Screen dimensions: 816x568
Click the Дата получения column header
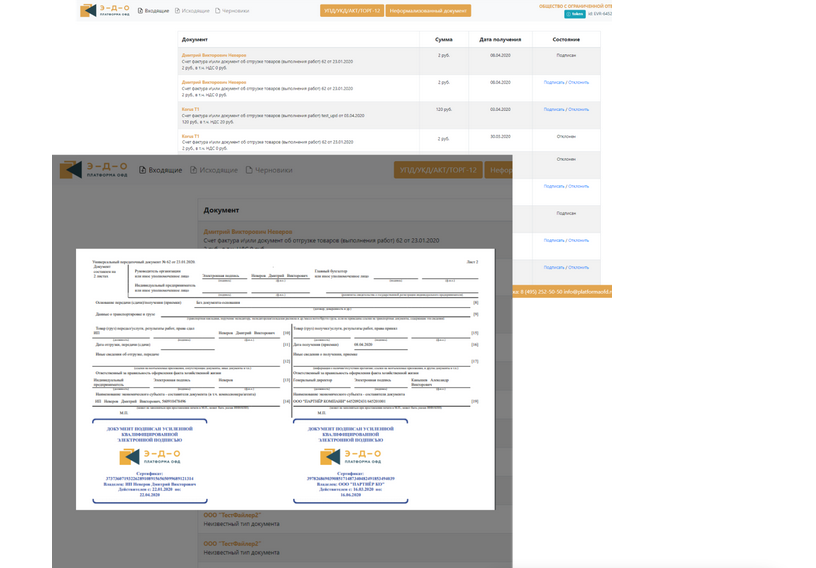click(500, 39)
